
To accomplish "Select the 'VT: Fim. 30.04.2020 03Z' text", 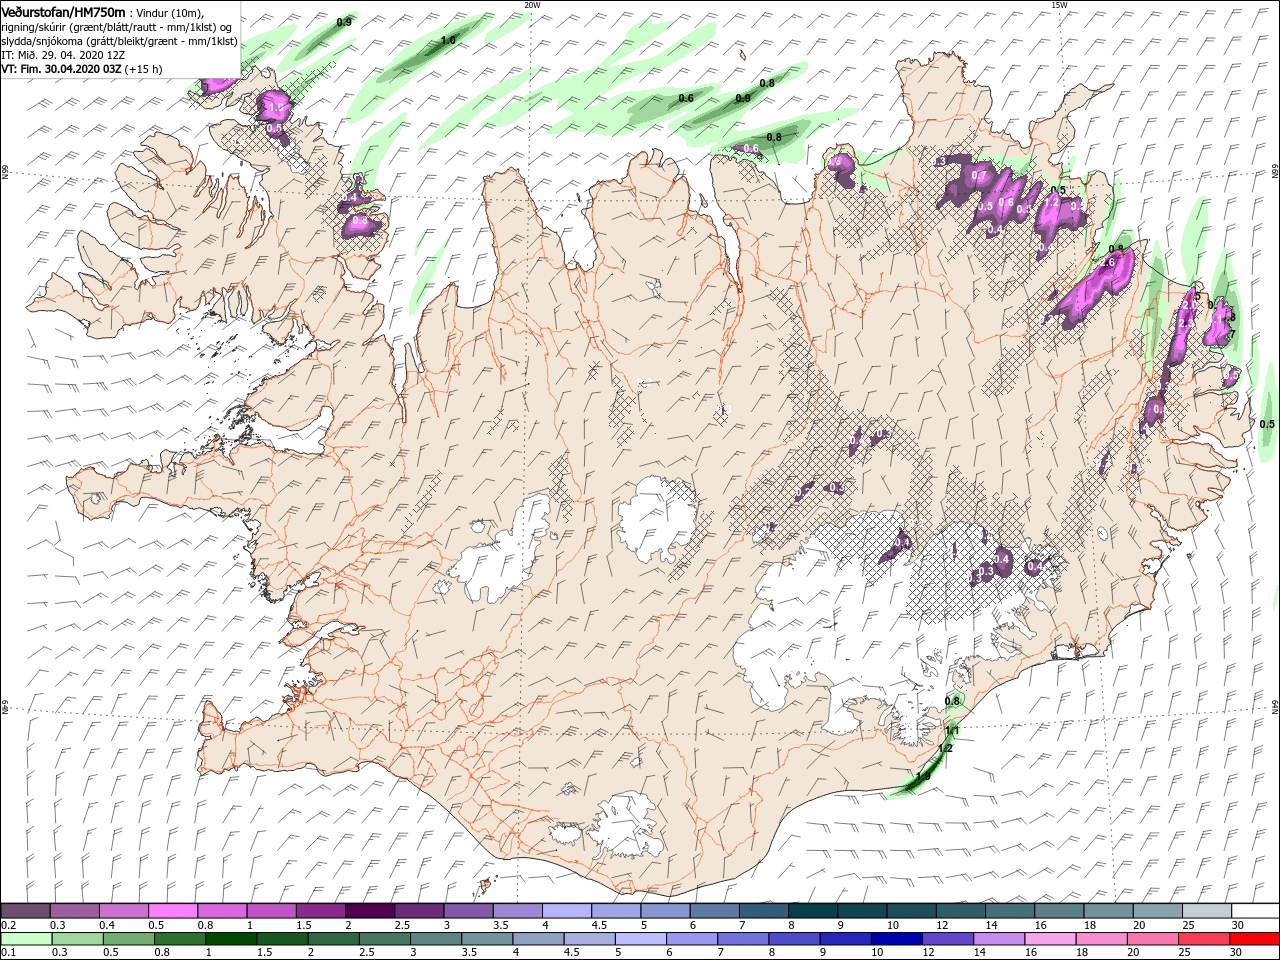I will (x=62, y=69).
